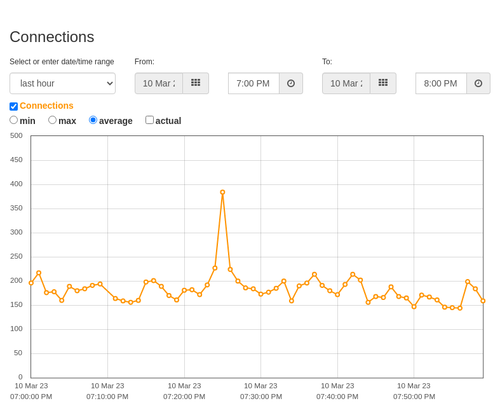The width and height of the screenshot is (500, 403).
Task: Open the From time clock picker icon
Action: click(x=291, y=83)
